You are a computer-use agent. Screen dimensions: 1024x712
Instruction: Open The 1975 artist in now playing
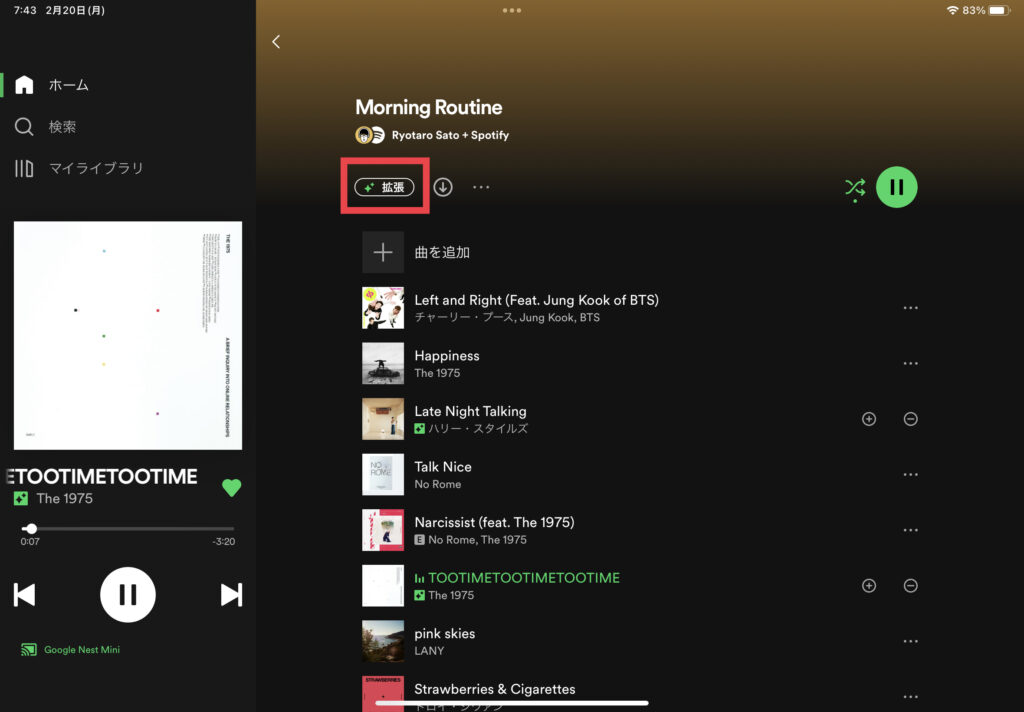coord(65,498)
